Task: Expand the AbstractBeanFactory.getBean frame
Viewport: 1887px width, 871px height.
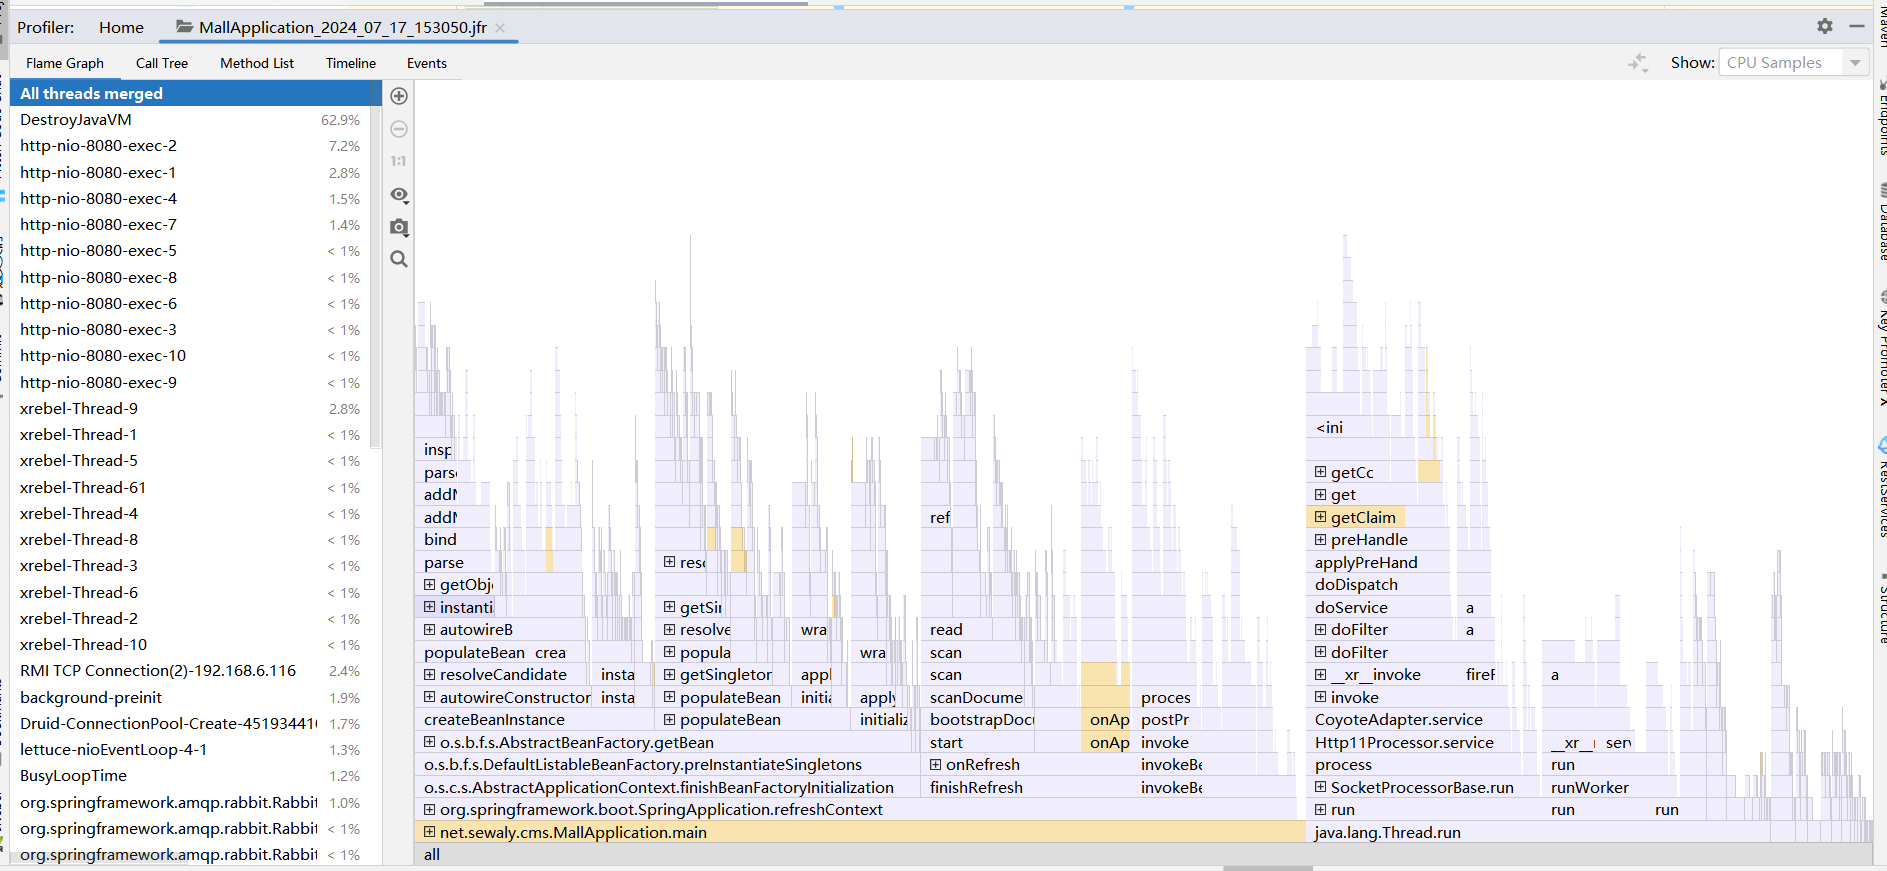Action: pos(430,742)
